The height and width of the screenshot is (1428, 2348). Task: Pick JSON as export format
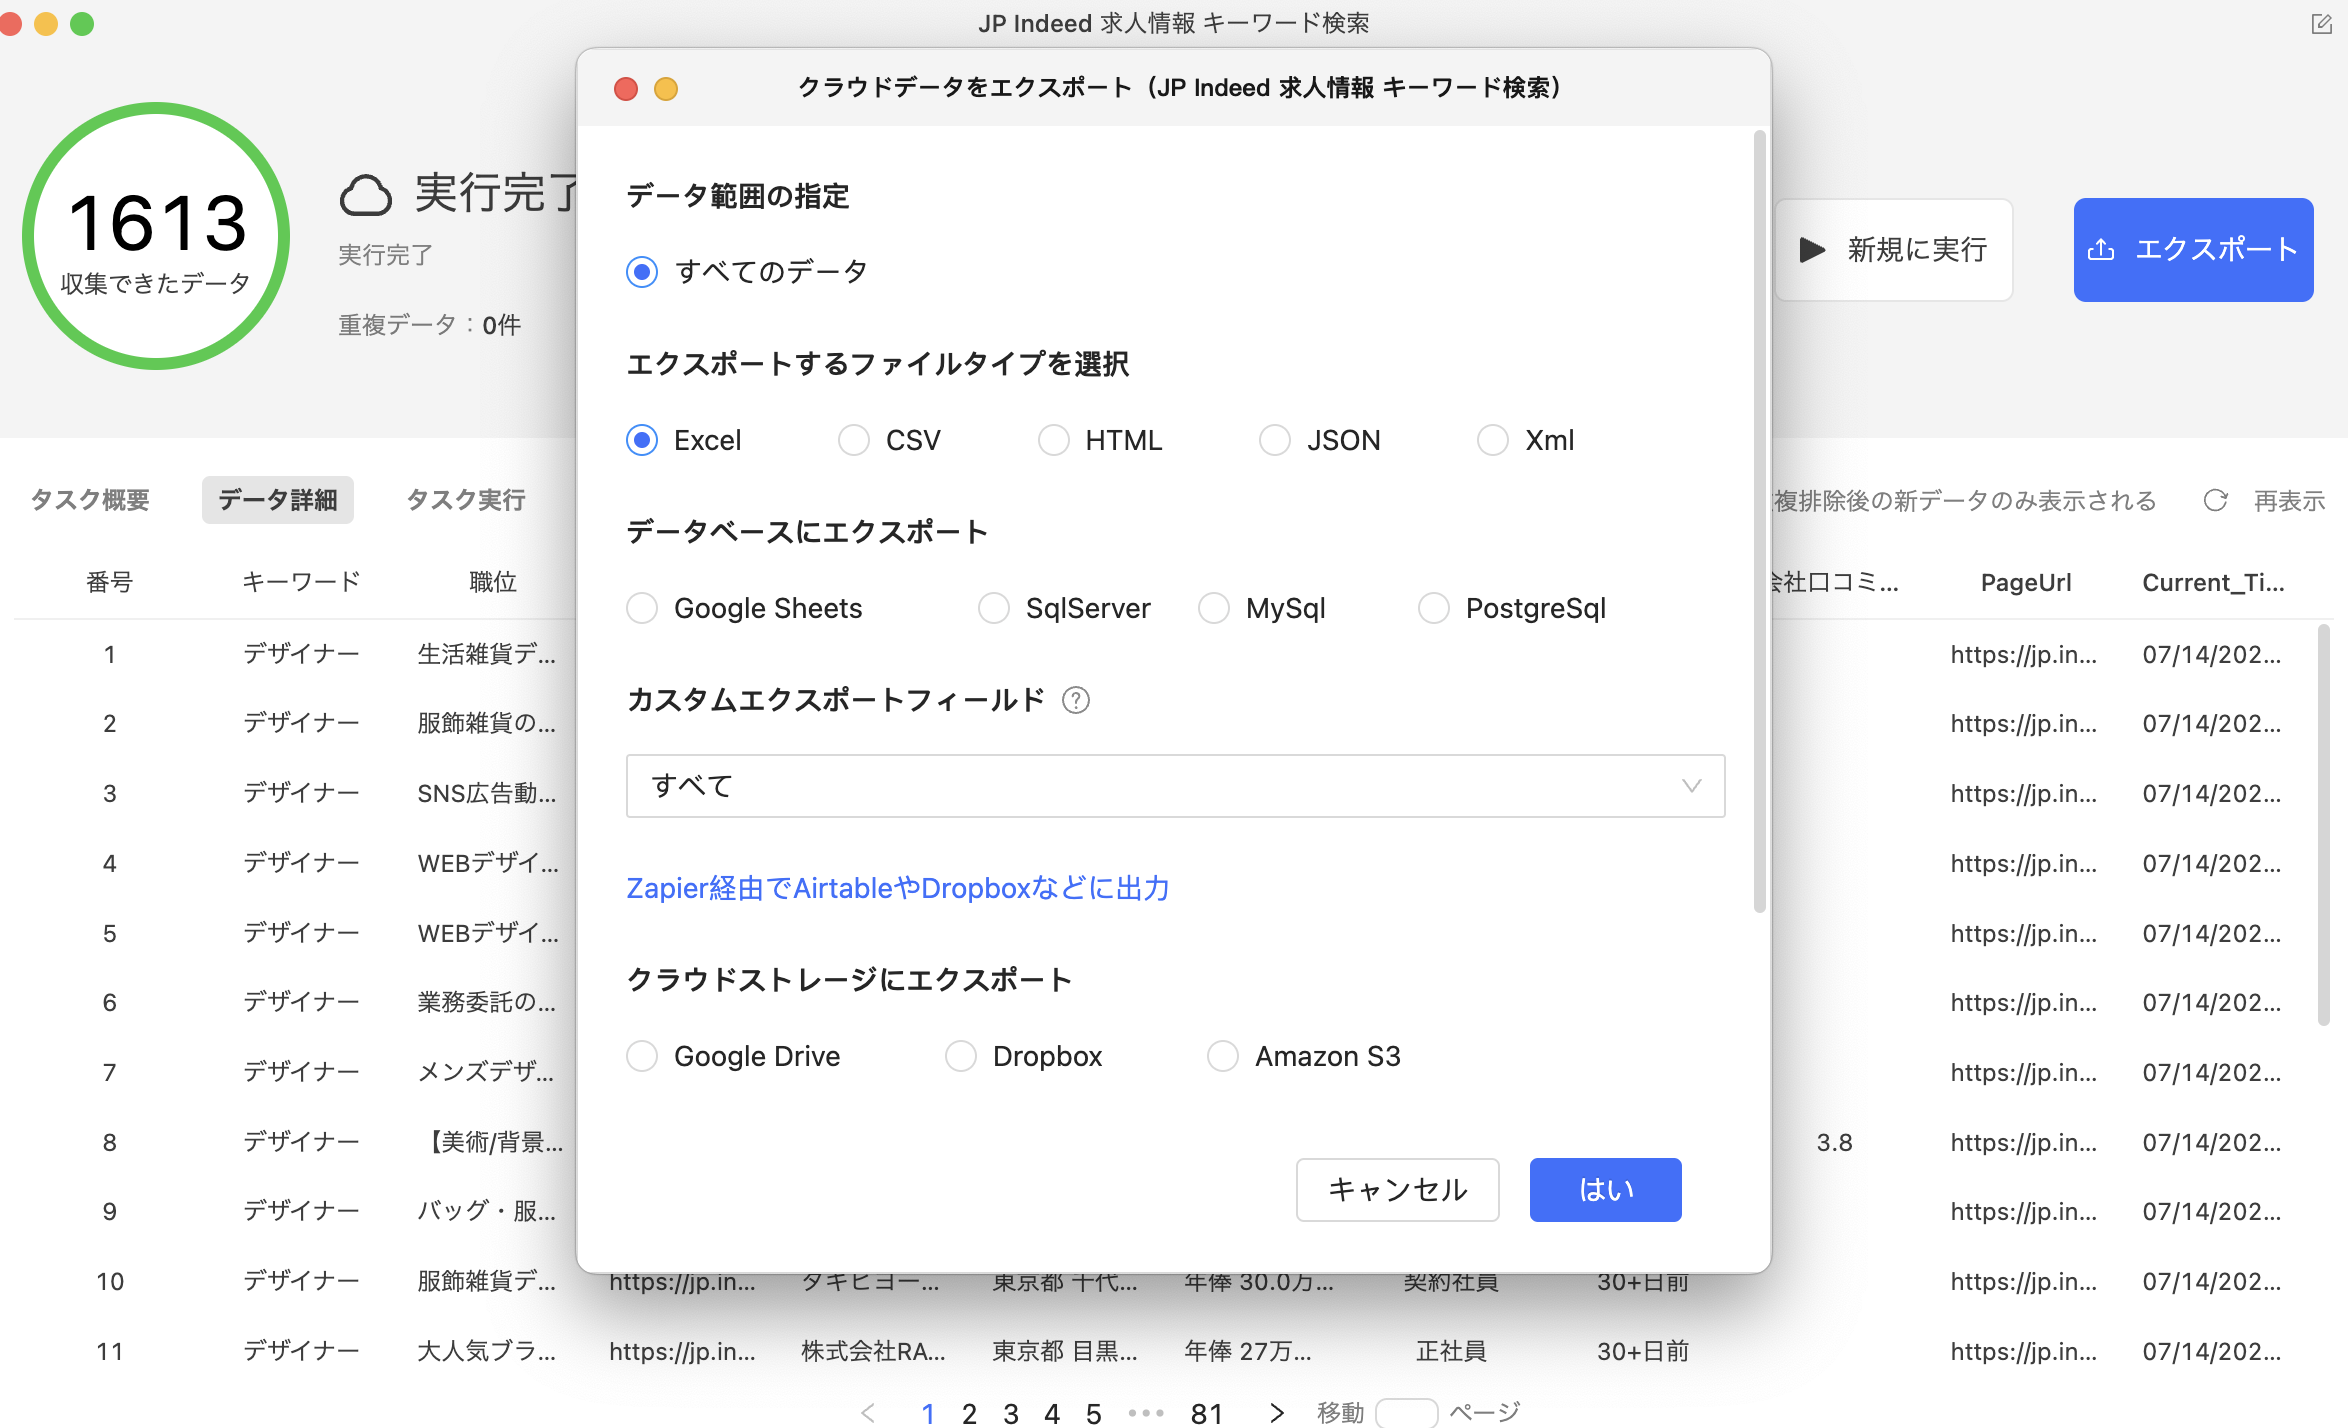click(1275, 440)
